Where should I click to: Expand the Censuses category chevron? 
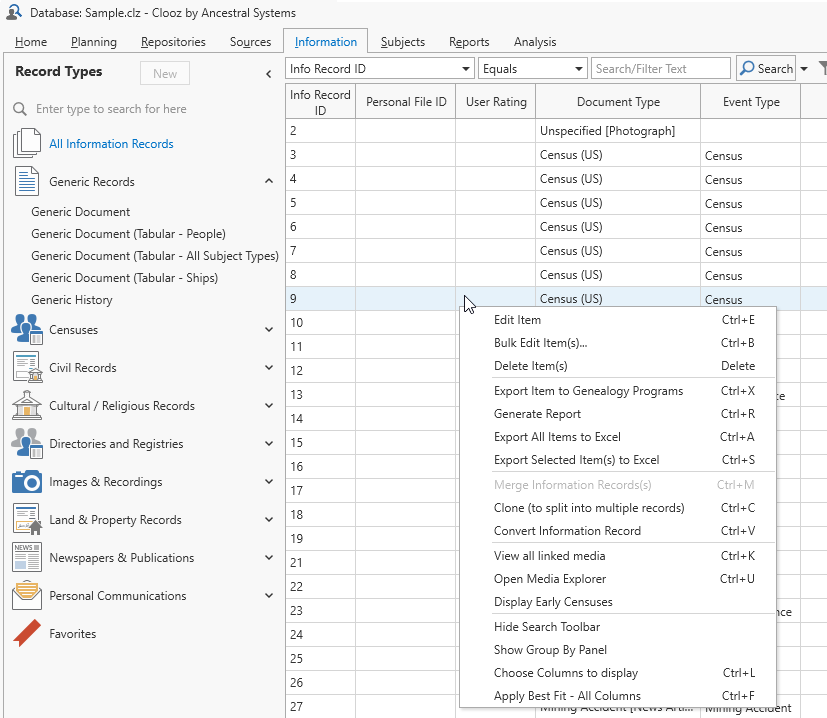[268, 329]
